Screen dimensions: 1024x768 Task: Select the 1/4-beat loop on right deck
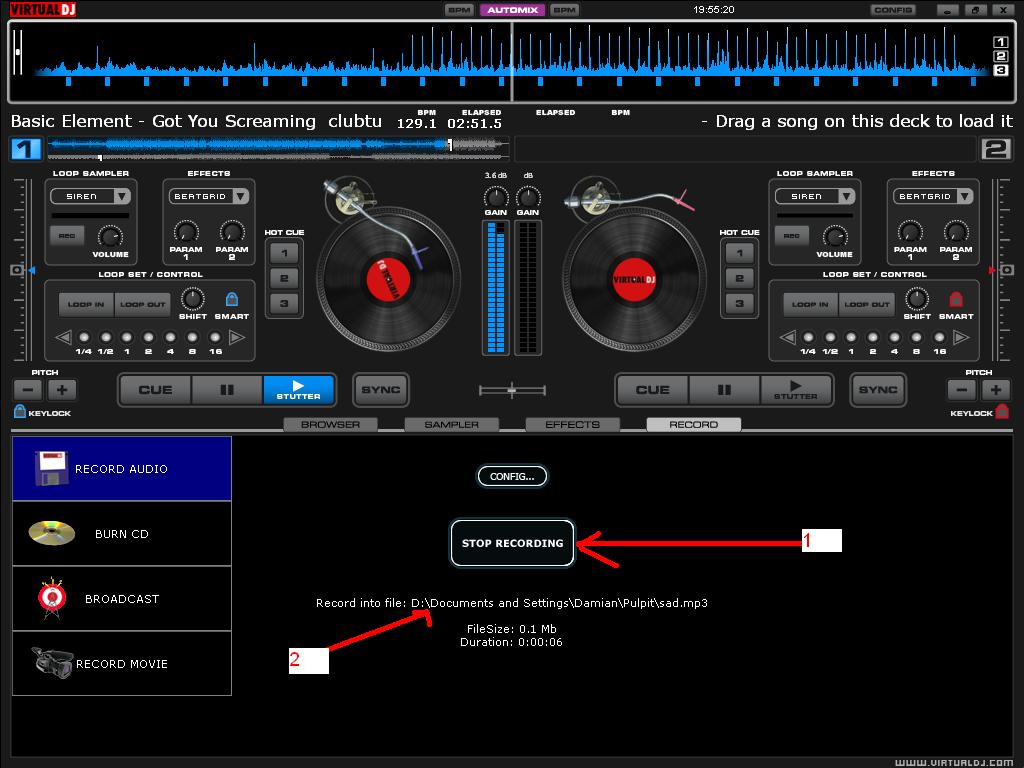808,338
